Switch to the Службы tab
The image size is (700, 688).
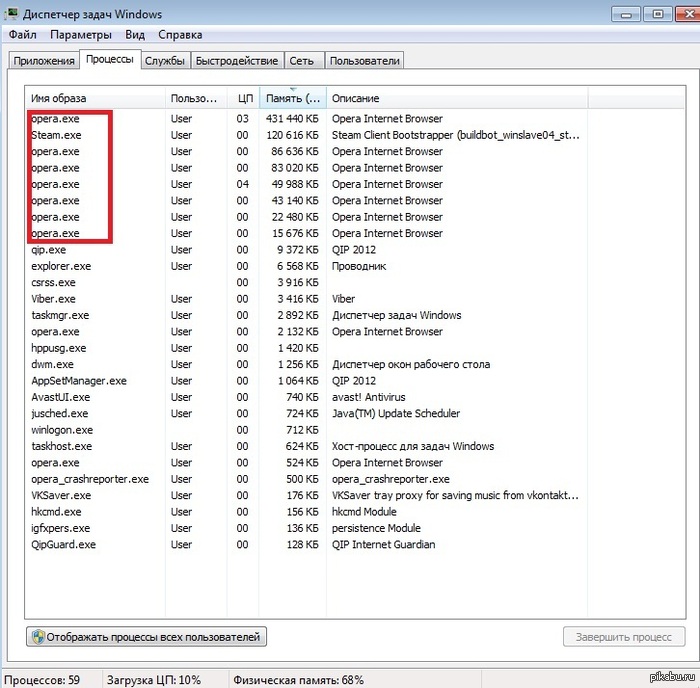(x=164, y=61)
